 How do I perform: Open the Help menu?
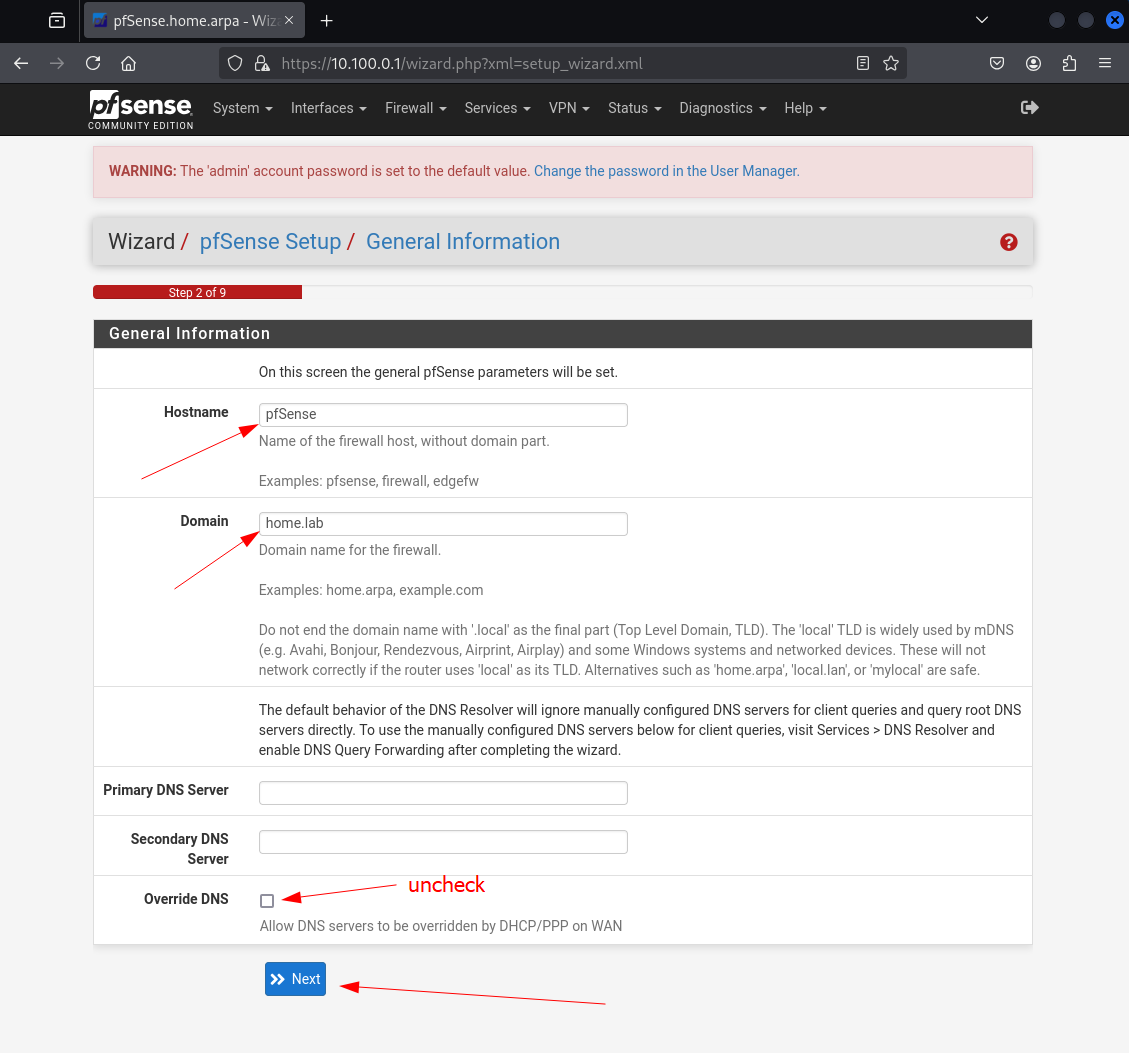tap(805, 108)
